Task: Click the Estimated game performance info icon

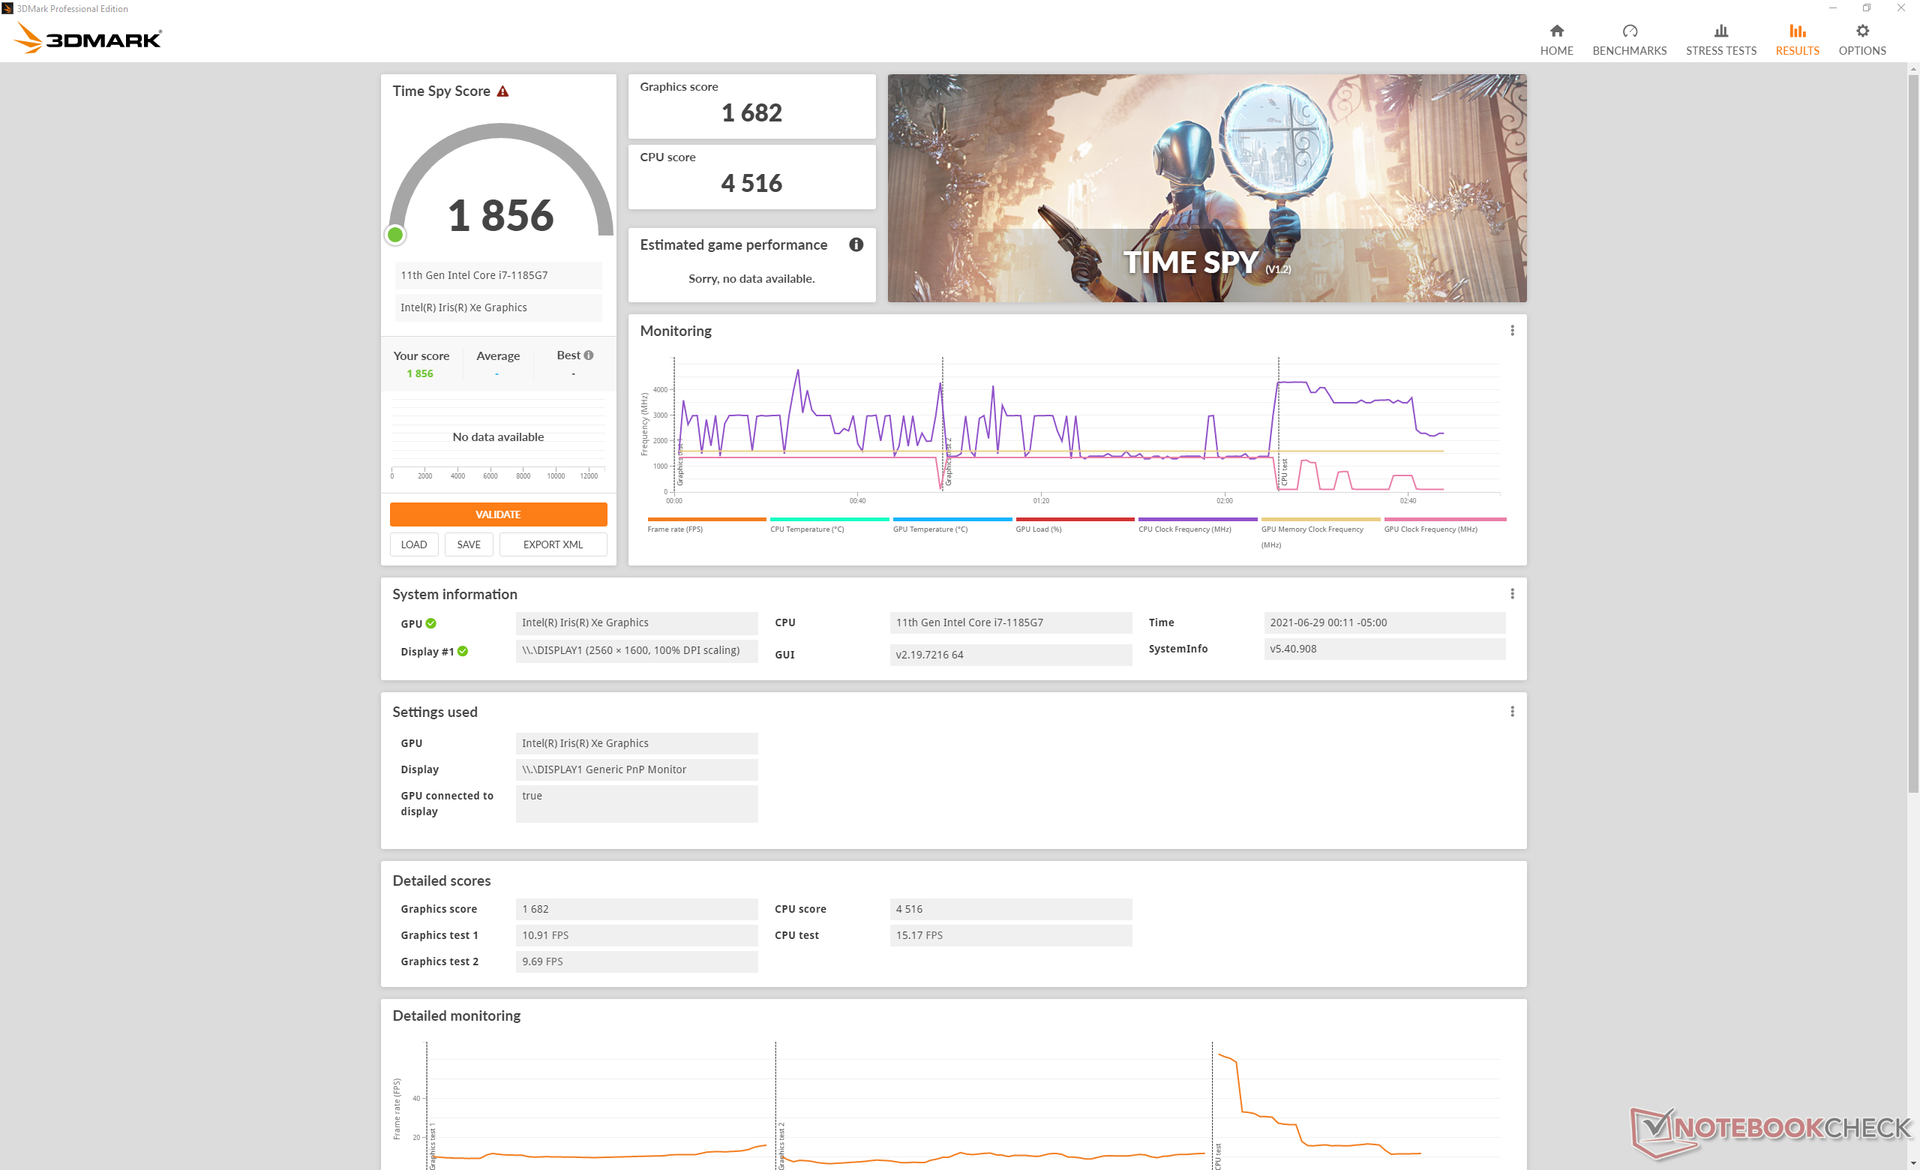Action: (x=856, y=245)
